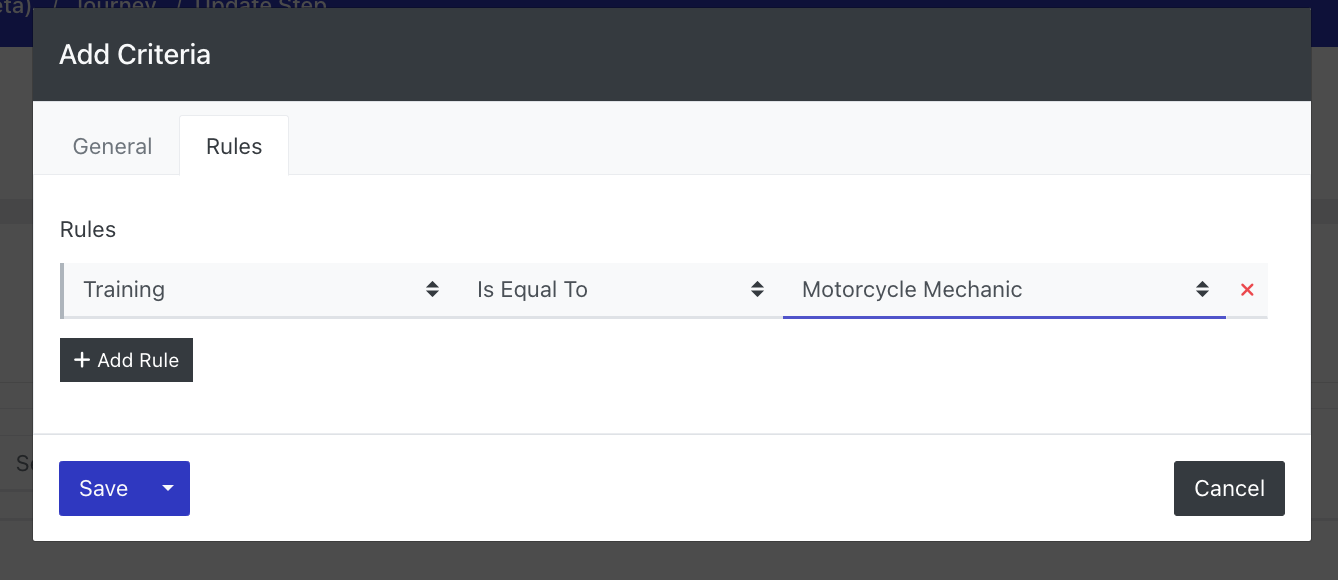The width and height of the screenshot is (1338, 580).
Task: Click the Rules section heading label
Action: [x=88, y=229]
